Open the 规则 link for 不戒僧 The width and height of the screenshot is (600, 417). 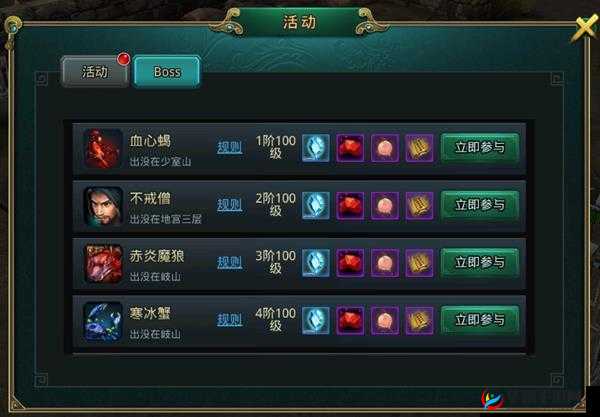(230, 205)
